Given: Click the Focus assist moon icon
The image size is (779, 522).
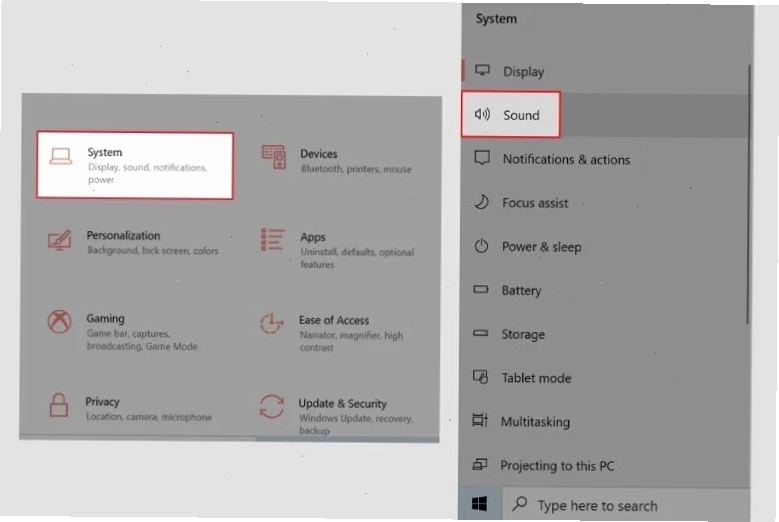Looking at the screenshot, I should point(481,202).
